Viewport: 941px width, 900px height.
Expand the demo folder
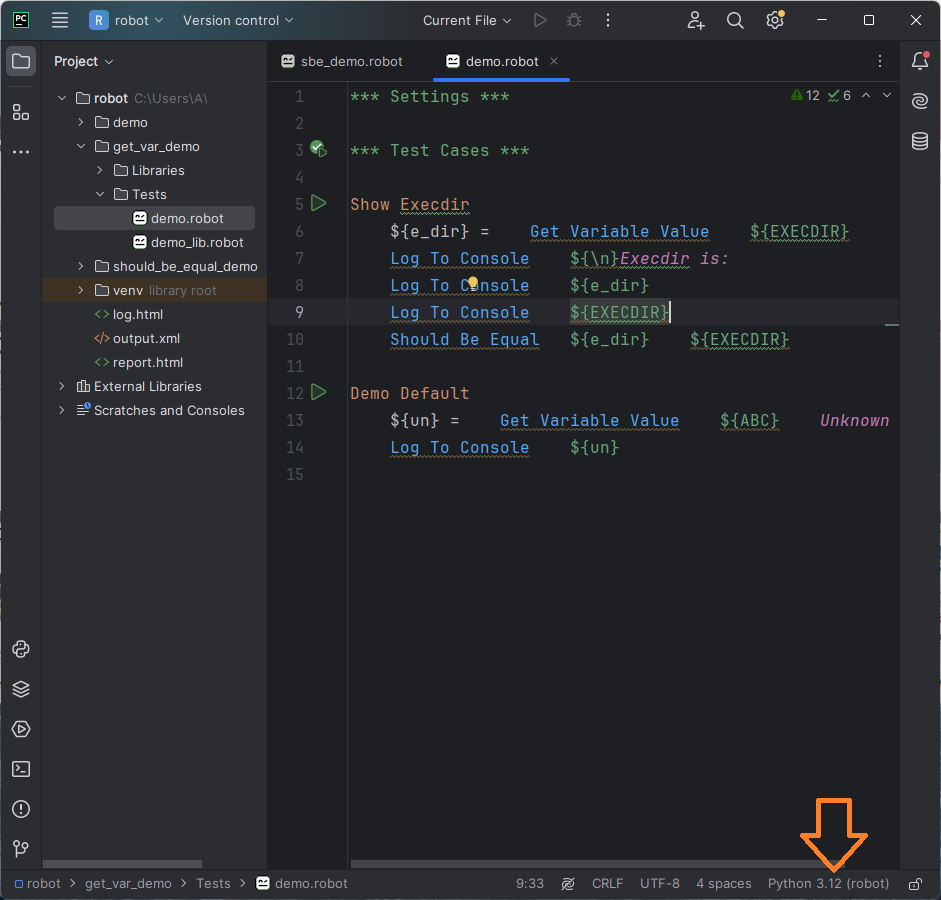(x=81, y=122)
